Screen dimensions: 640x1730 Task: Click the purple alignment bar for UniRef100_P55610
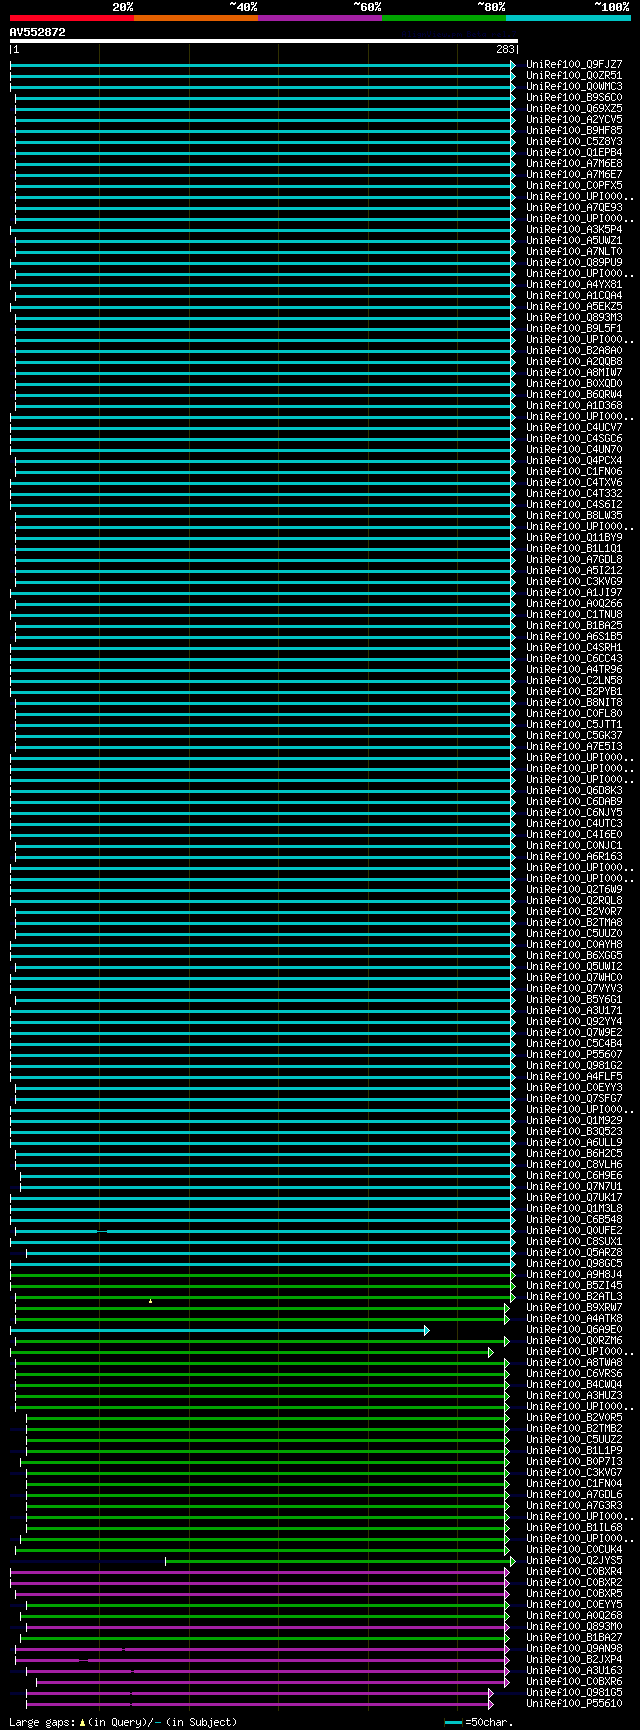pyautogui.click(x=260, y=1703)
